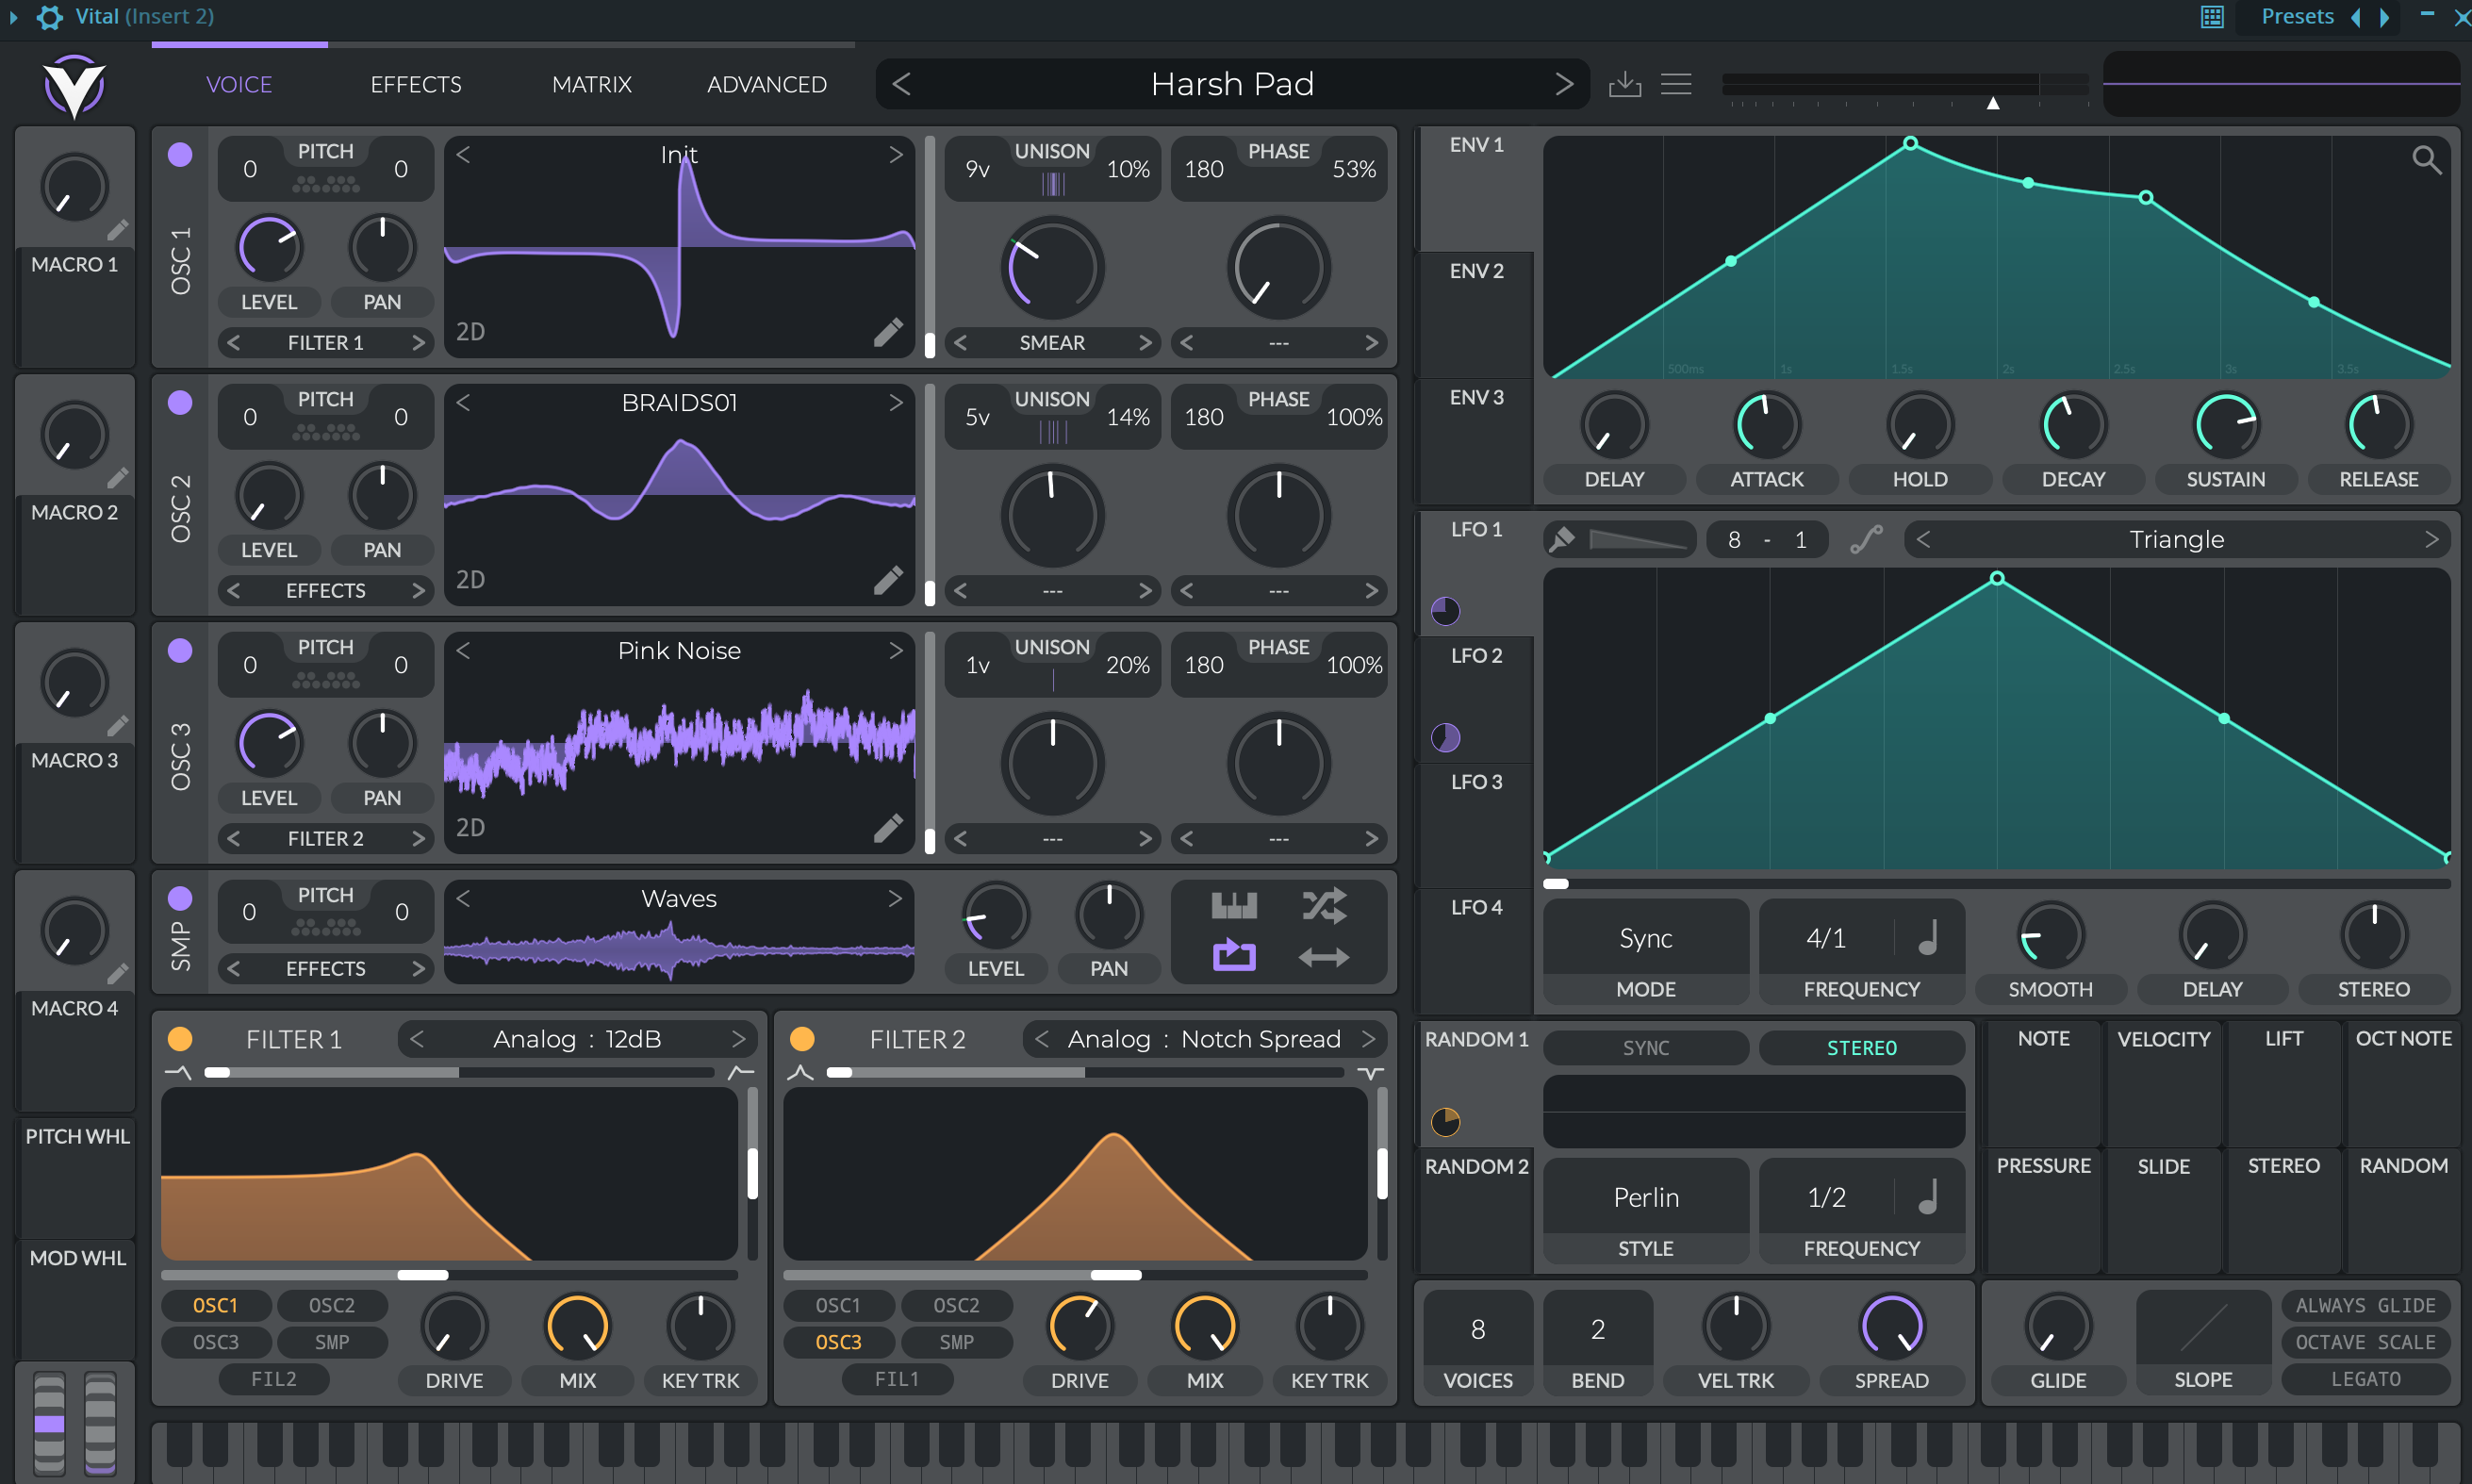The image size is (2472, 1484).
Task: Toggle the RANDOM 1 STEREO option
Action: [1861, 1048]
